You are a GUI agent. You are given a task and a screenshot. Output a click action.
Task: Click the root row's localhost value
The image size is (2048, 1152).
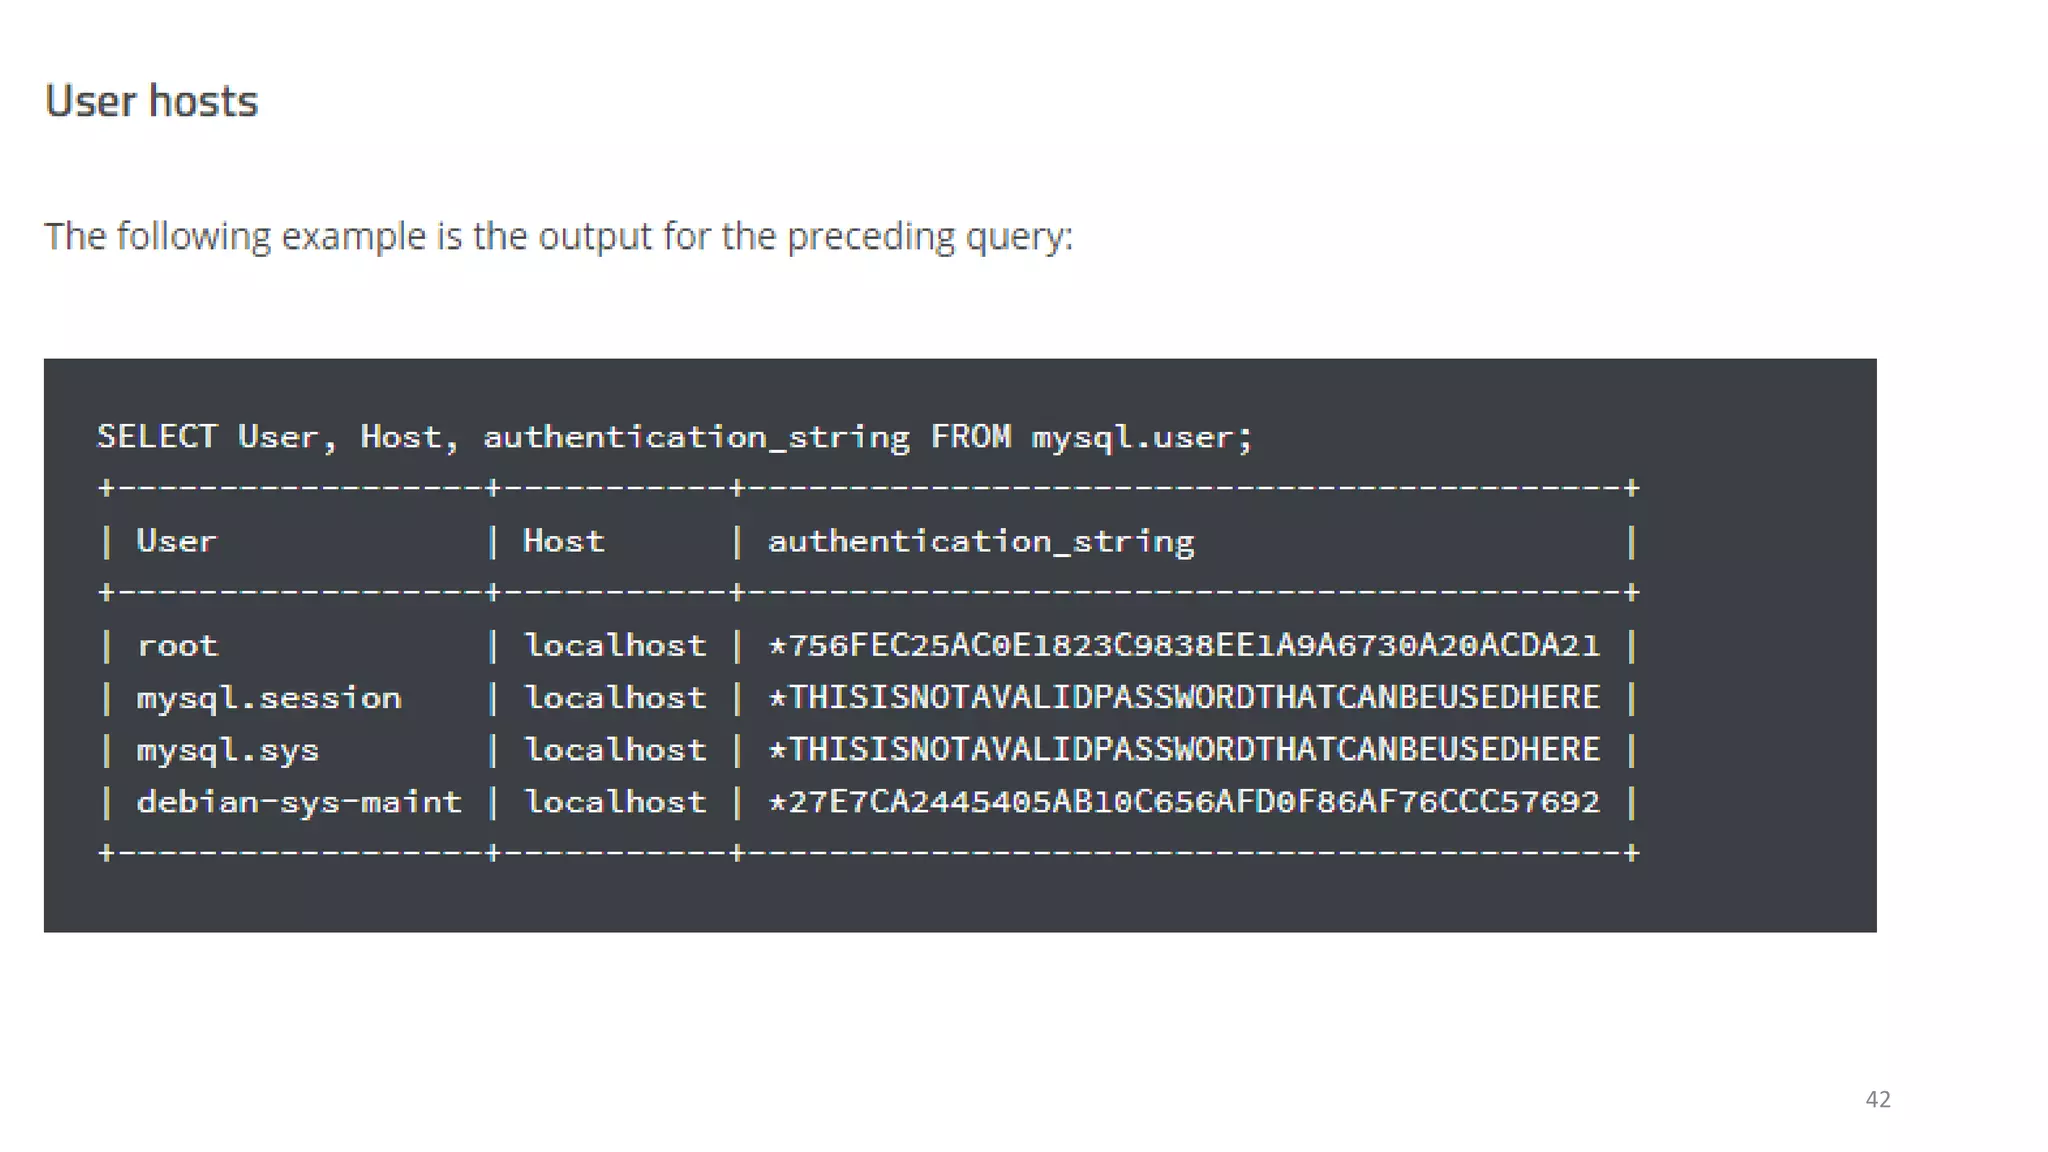click(x=615, y=645)
